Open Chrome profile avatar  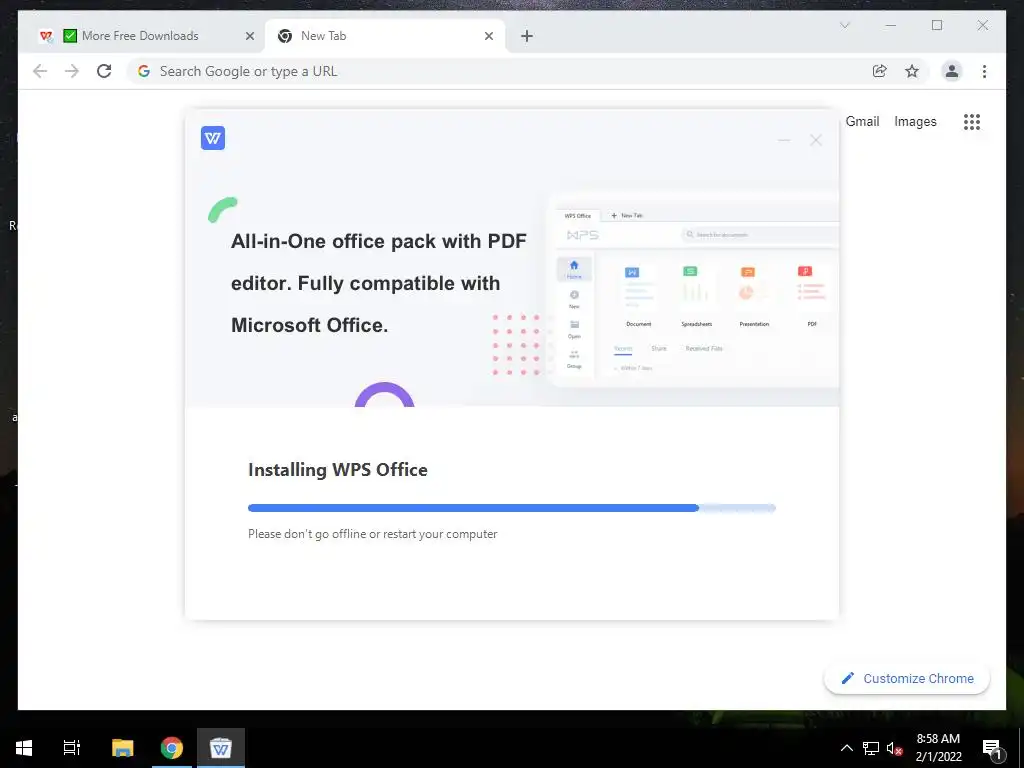[x=952, y=71]
